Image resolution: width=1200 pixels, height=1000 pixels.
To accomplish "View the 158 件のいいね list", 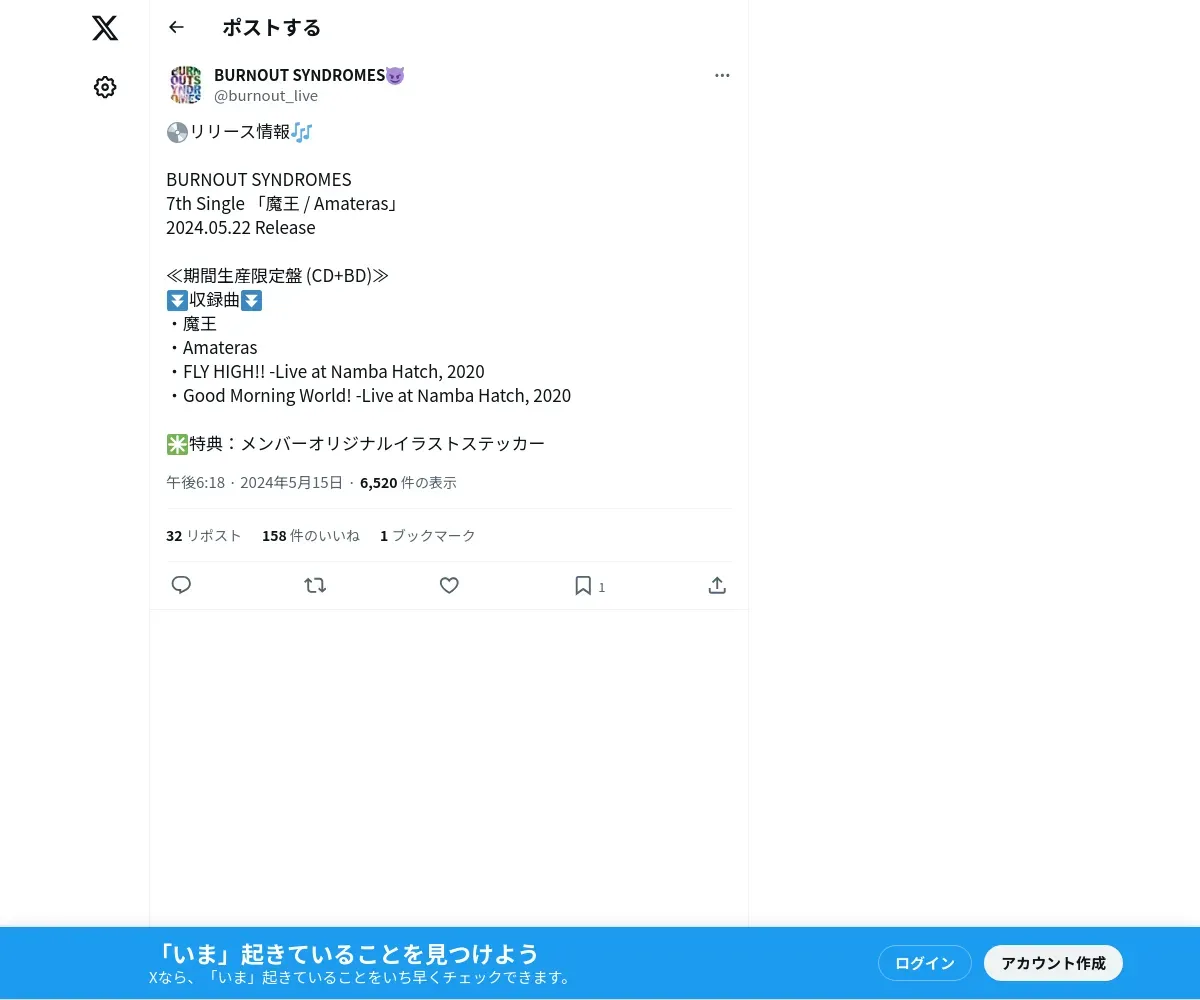I will 311,535.
